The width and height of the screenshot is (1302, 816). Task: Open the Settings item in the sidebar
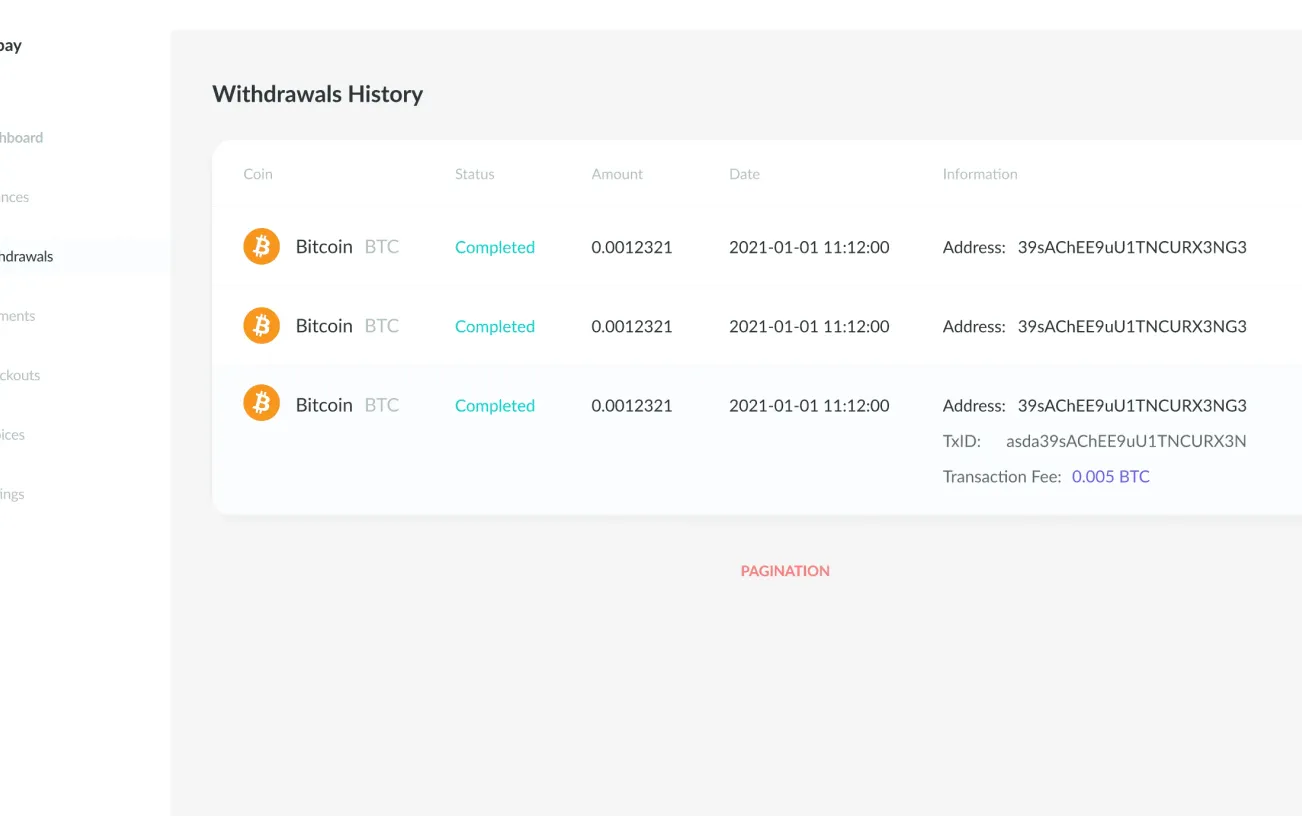pyautogui.click(x=12, y=494)
